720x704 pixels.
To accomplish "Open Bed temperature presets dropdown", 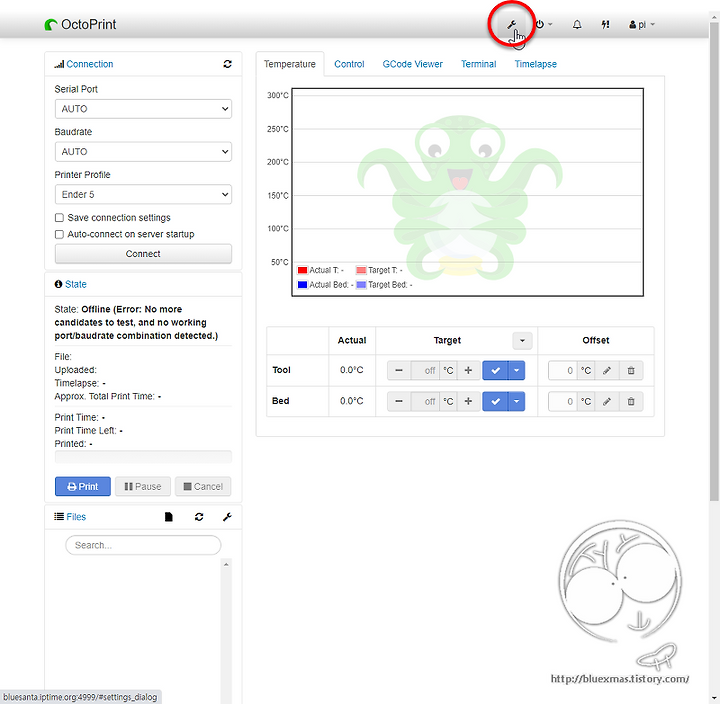I will click(x=517, y=401).
